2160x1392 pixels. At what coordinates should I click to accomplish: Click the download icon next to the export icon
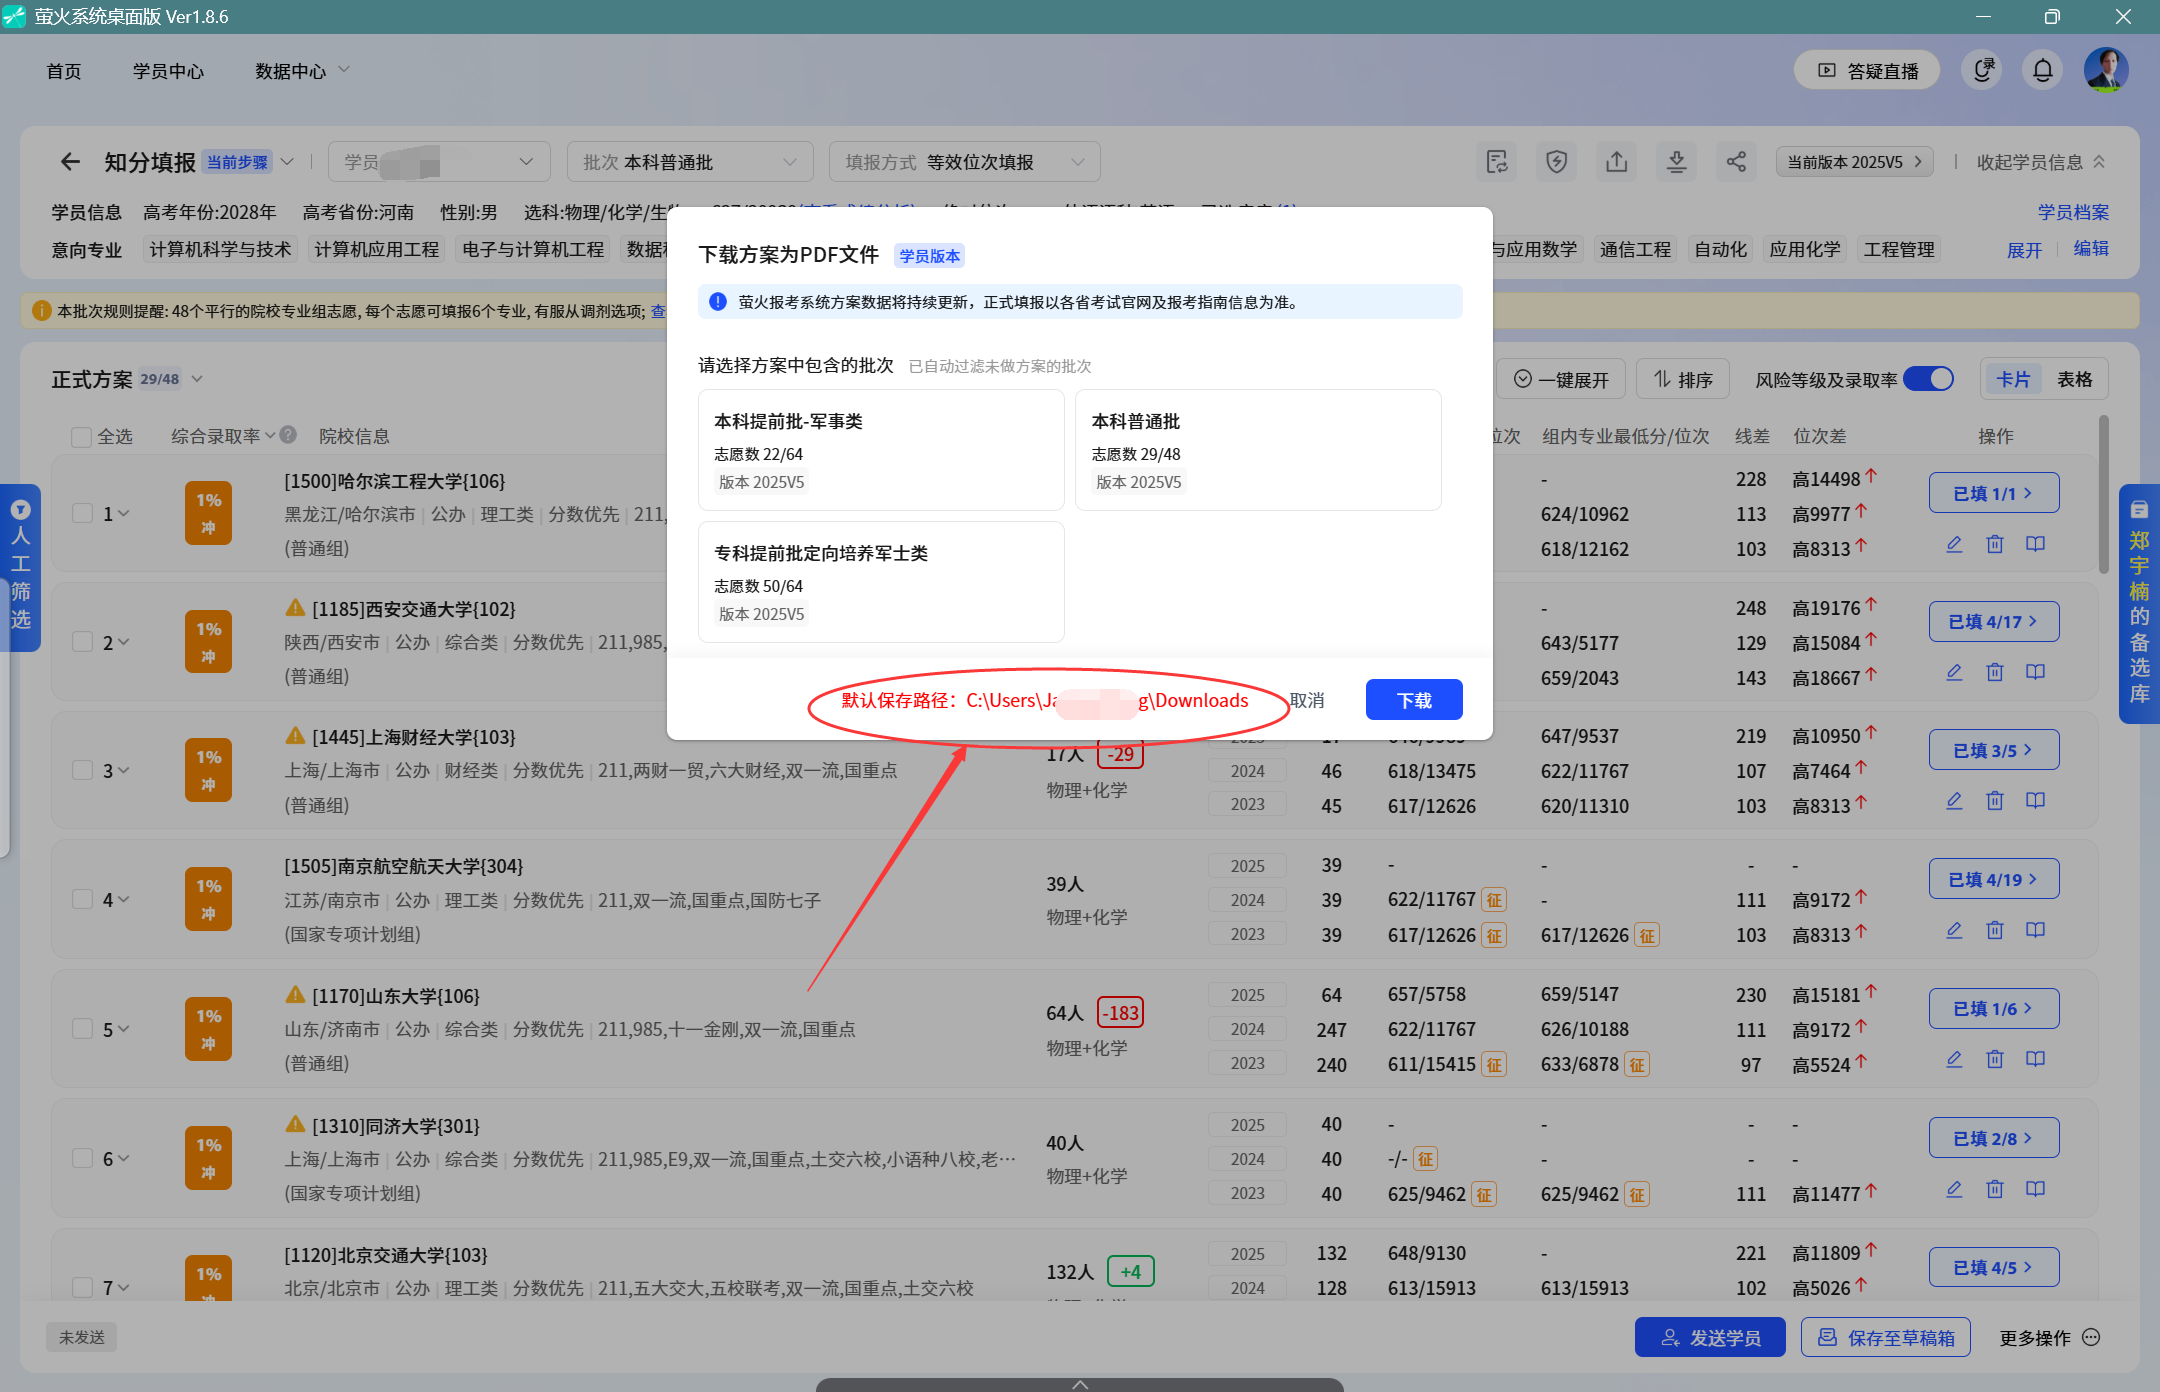point(1677,161)
